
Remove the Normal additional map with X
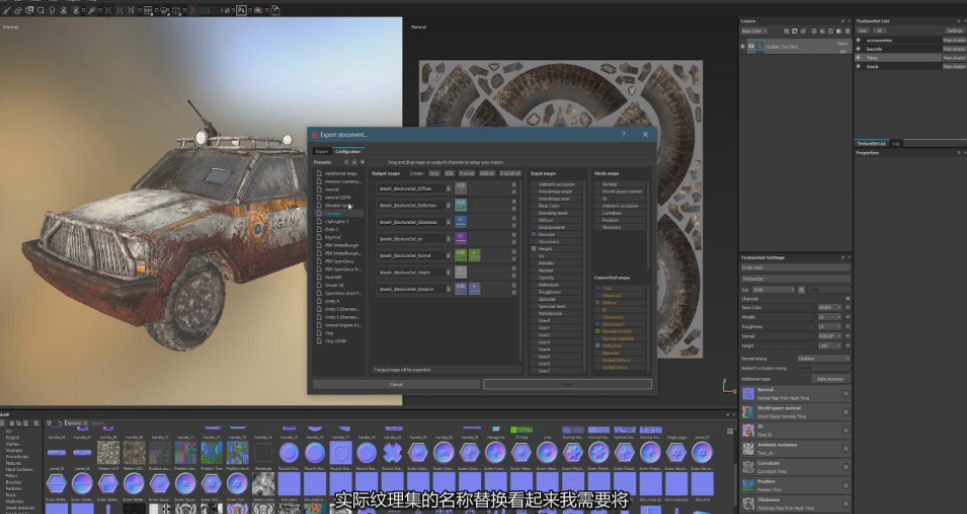click(x=845, y=392)
